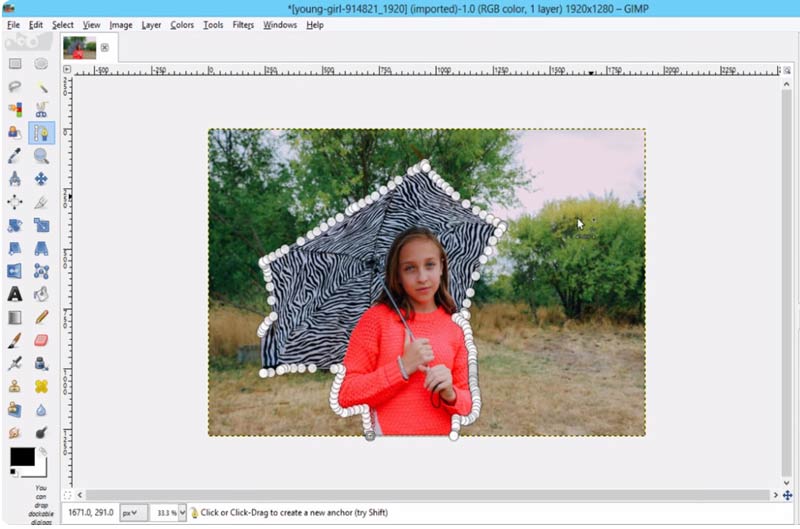Activate the Scissors Select tool
This screenshot has height=529, width=800.
tap(41, 110)
